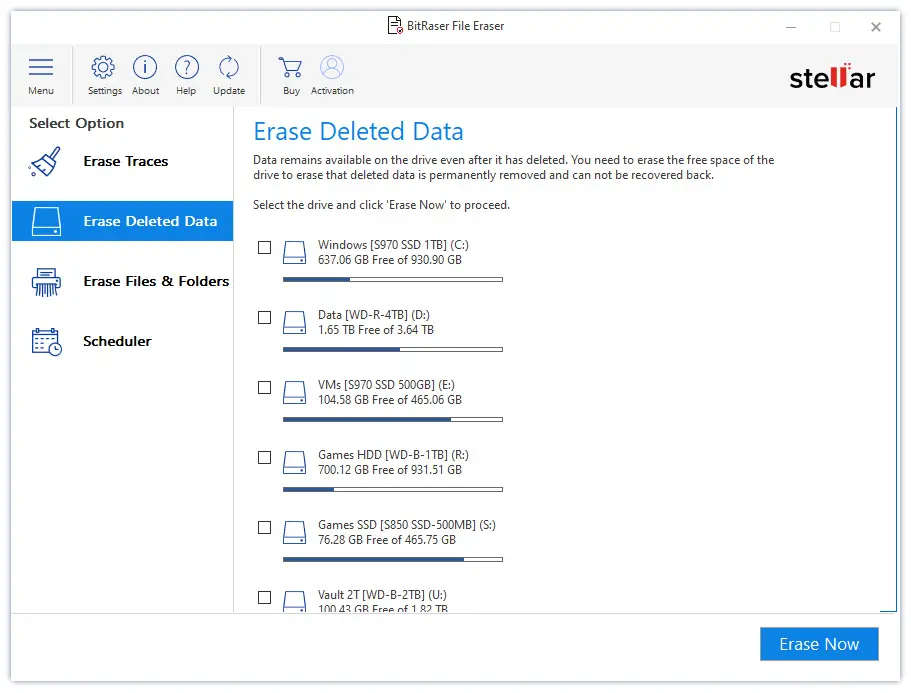Click the 'Select Option' sidebar heading
Image resolution: width=911 pixels, height=693 pixels.
[77, 123]
